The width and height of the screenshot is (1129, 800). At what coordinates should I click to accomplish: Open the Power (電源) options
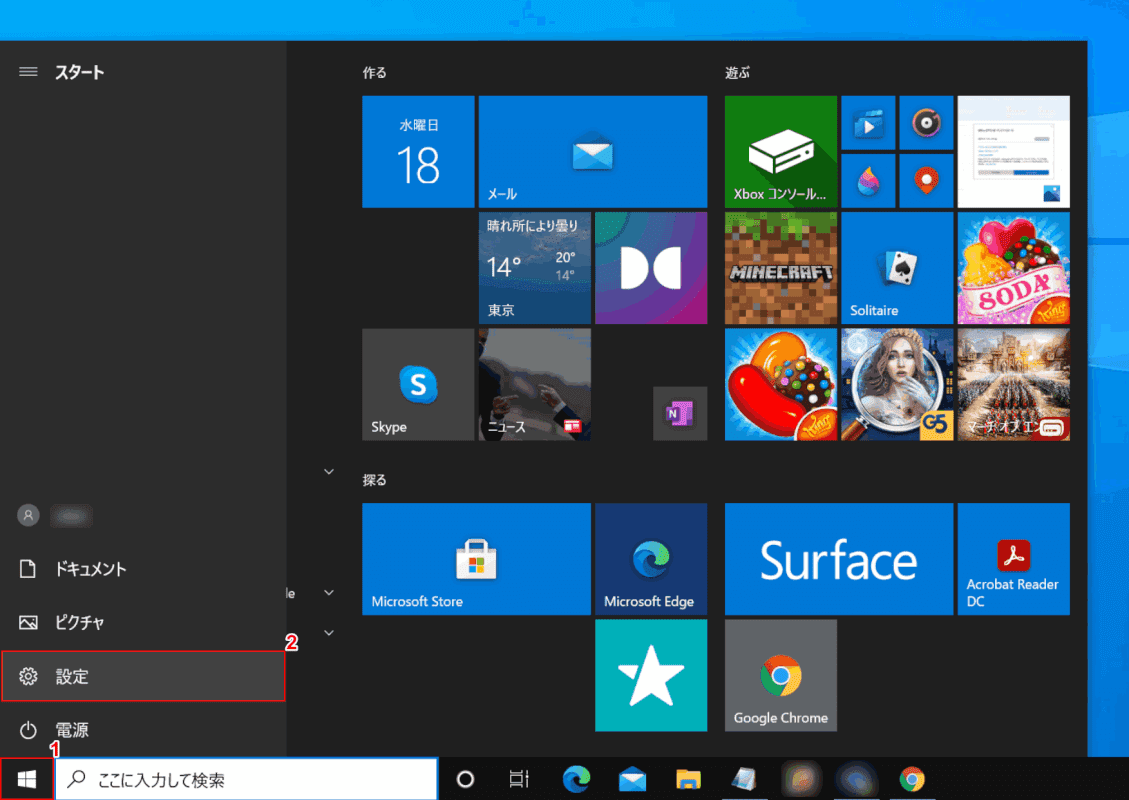point(143,729)
